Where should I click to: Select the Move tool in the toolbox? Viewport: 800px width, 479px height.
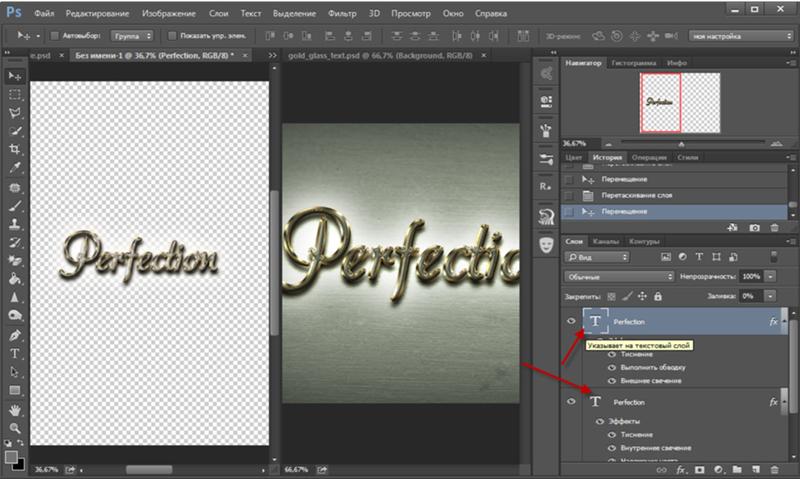15,76
